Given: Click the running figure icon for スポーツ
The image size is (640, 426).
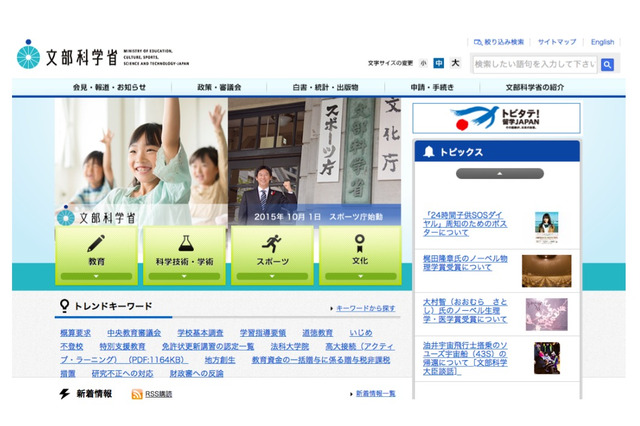Looking at the screenshot, I should [272, 244].
